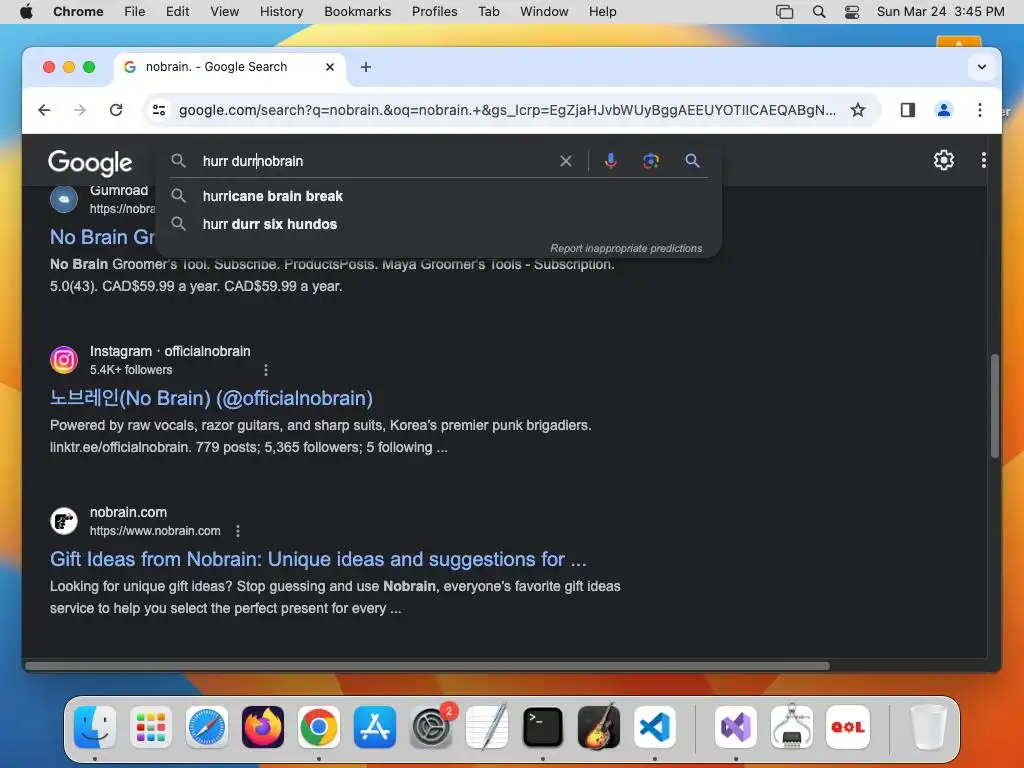Open Launchpad from the Dock

coord(151,726)
